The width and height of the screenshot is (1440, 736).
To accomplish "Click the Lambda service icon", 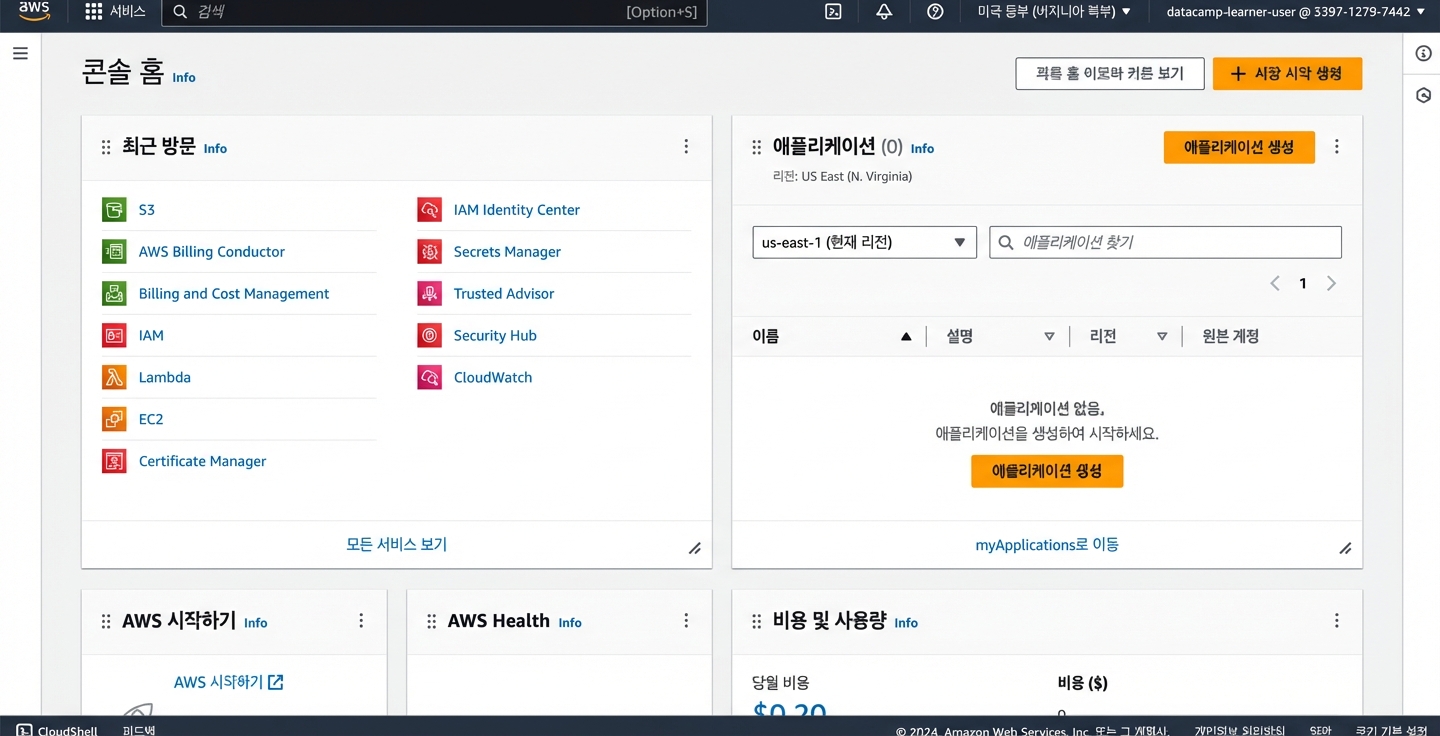I will (x=114, y=378).
